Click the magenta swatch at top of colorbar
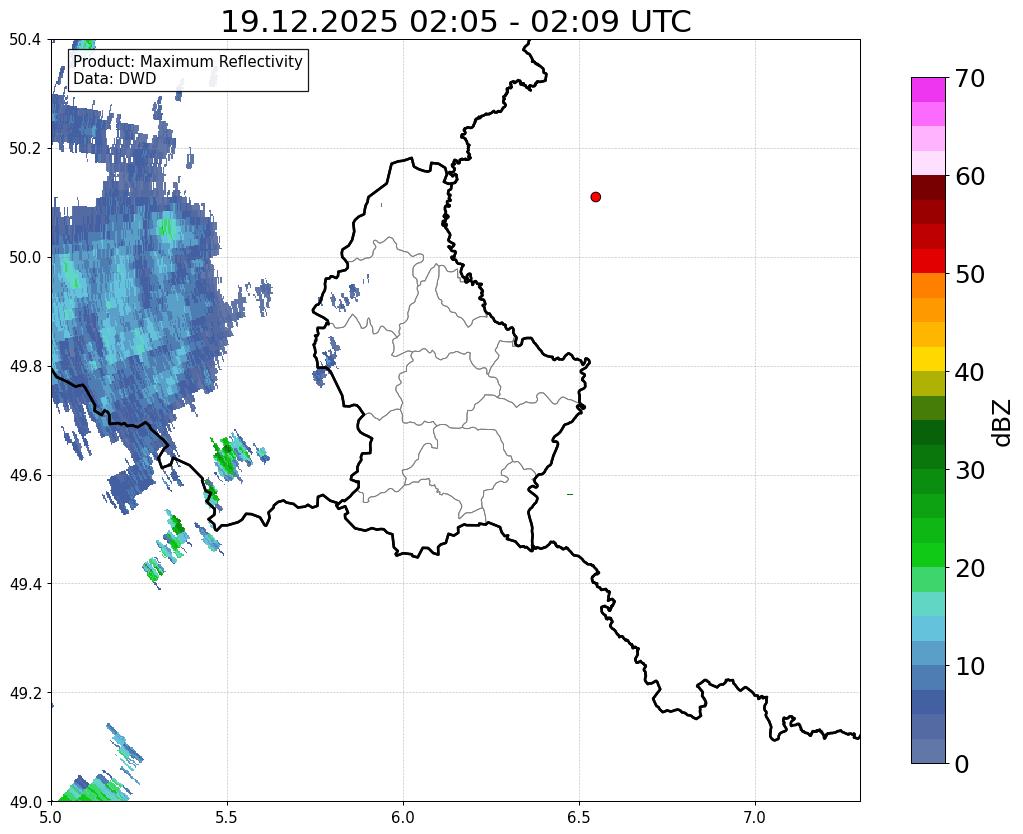Screen dimensions: 1023x834 928,89
